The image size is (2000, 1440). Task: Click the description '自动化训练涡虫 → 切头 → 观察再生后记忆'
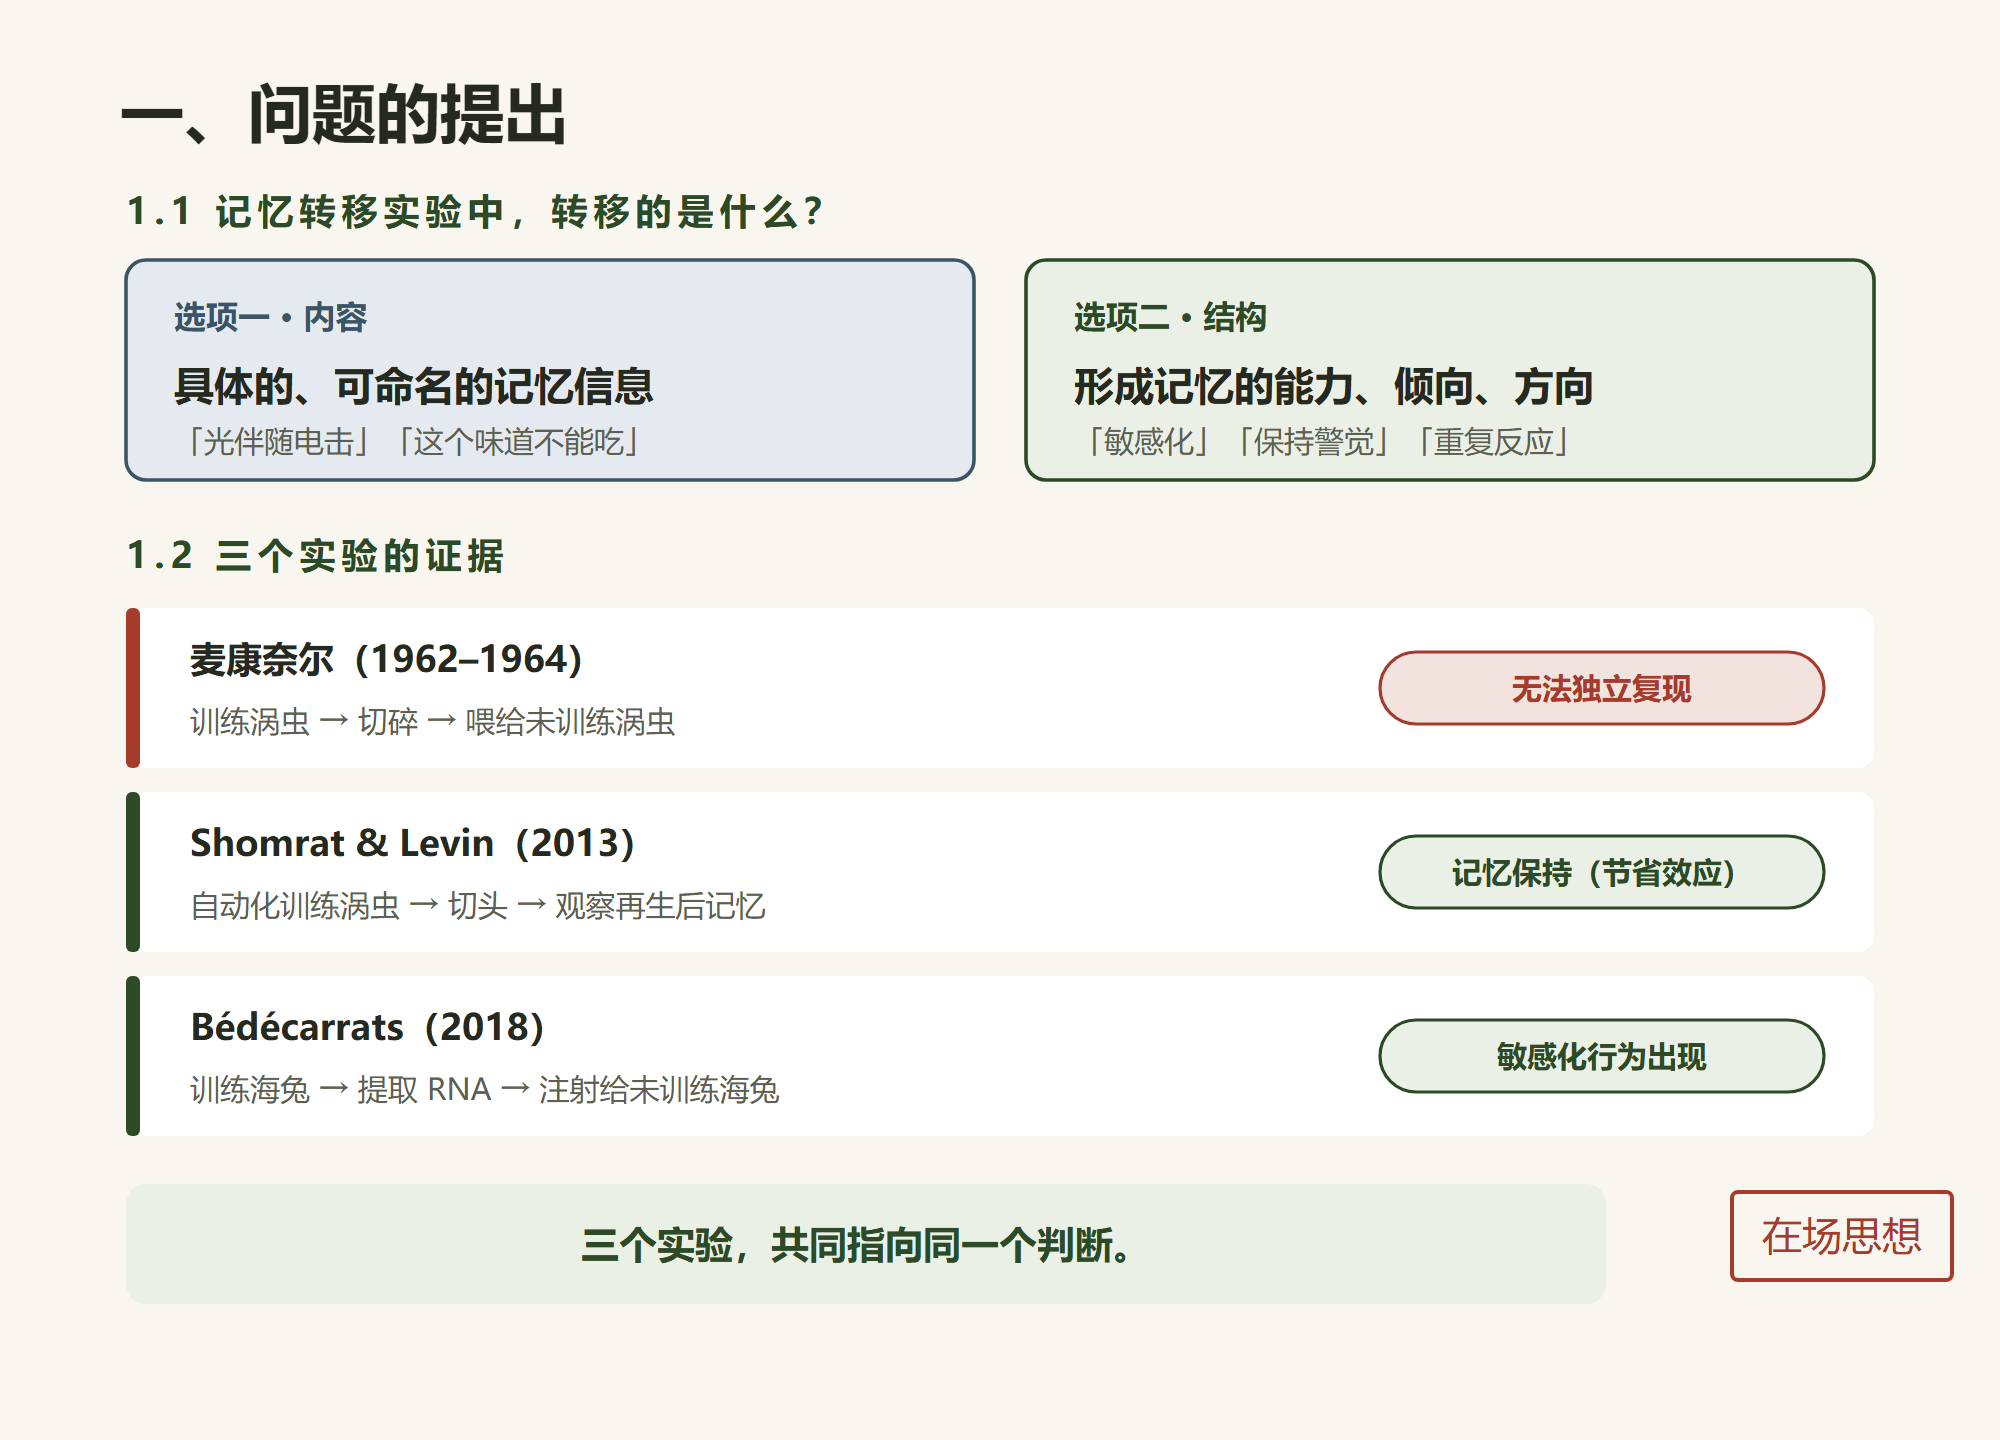[477, 905]
